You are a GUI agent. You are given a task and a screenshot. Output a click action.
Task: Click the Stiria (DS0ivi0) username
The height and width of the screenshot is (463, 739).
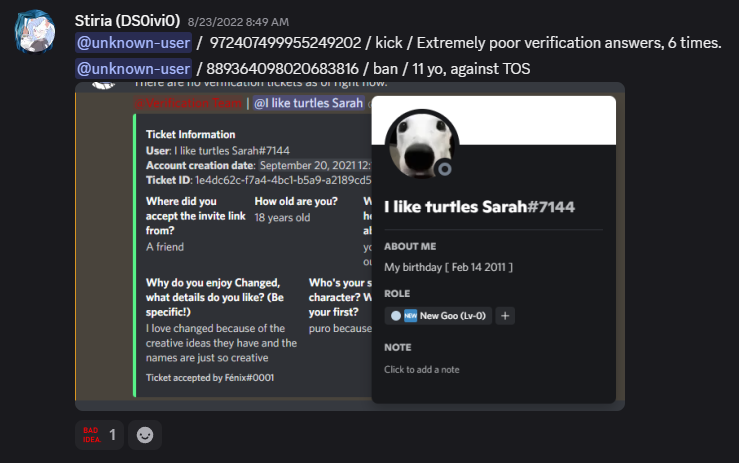[x=127, y=21]
